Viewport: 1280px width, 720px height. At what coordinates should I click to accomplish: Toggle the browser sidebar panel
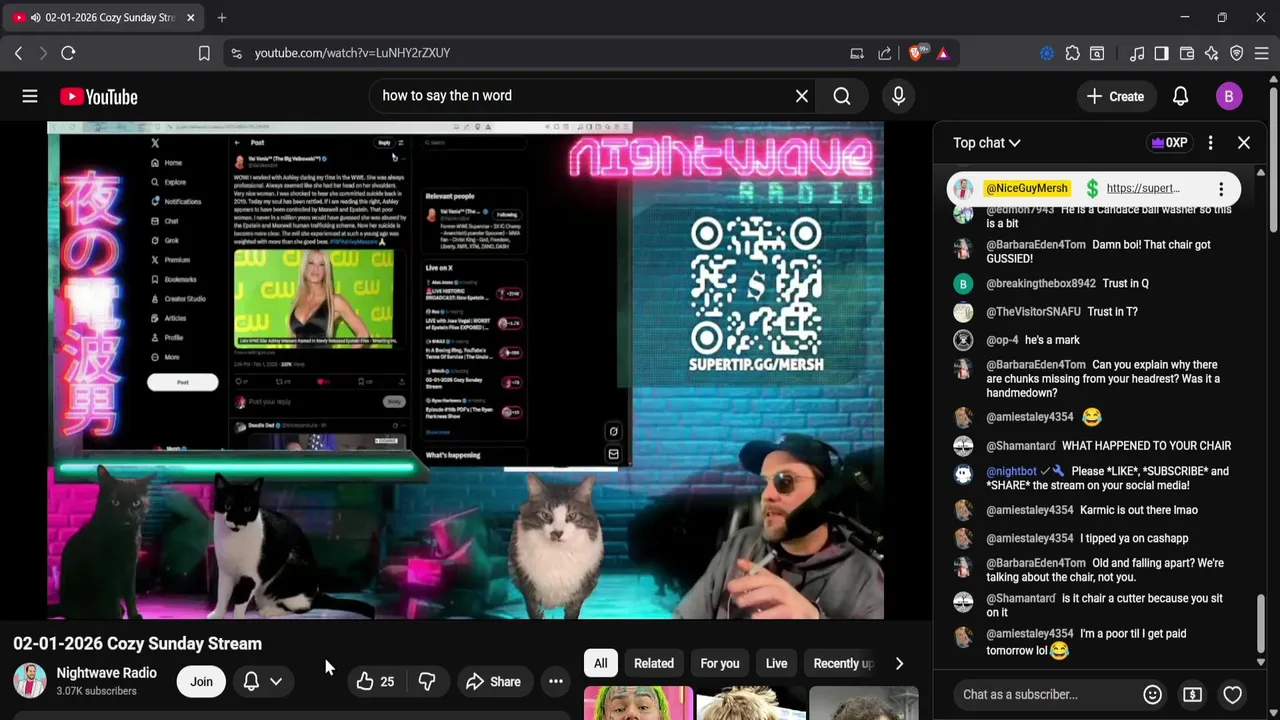pyautogui.click(x=1161, y=53)
